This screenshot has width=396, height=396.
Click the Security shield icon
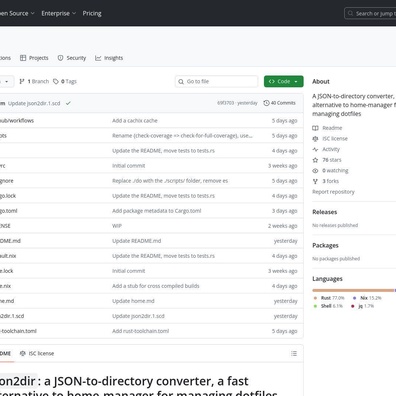tap(60, 58)
